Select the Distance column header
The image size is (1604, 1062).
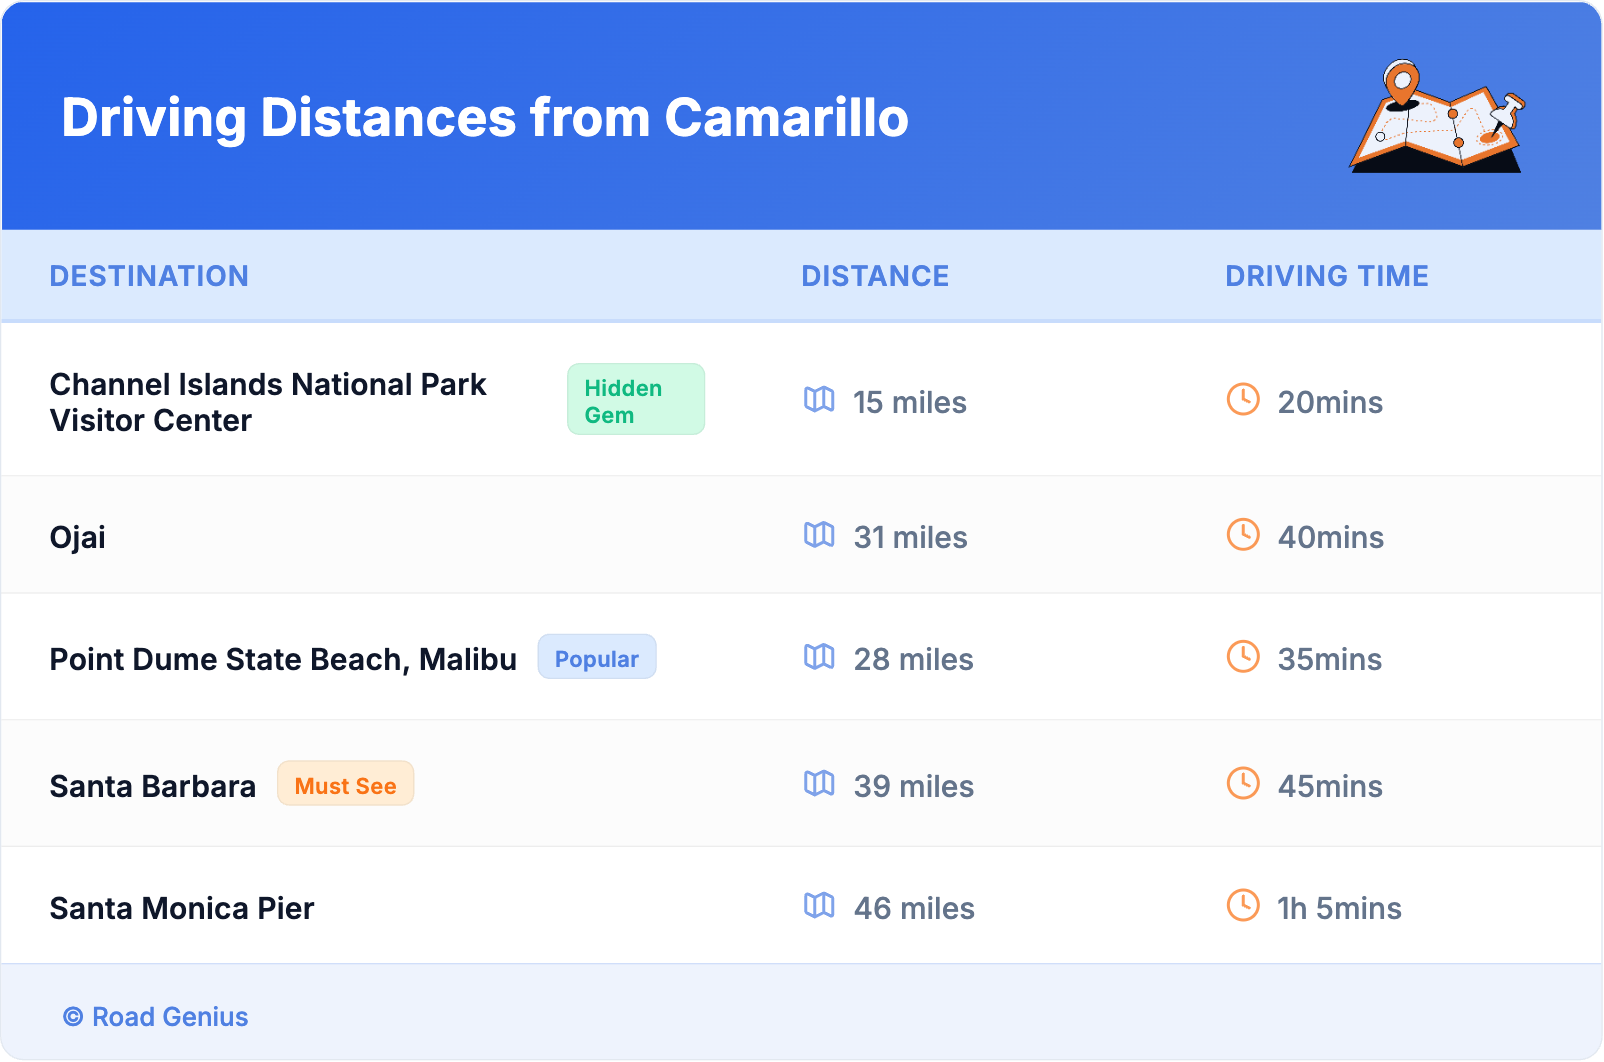[x=875, y=276]
